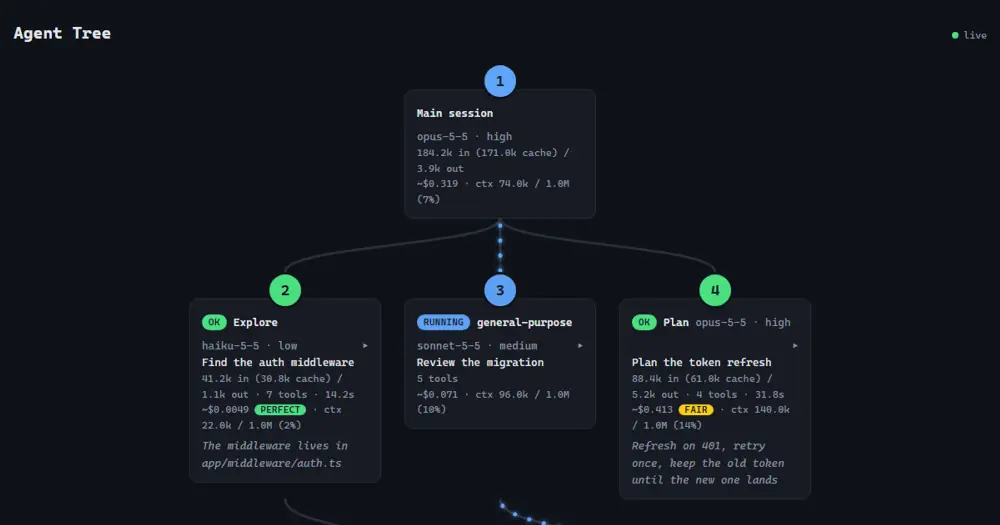Click the Agent Tree heading
Image resolution: width=1000 pixels, height=525 pixels.
coord(62,33)
